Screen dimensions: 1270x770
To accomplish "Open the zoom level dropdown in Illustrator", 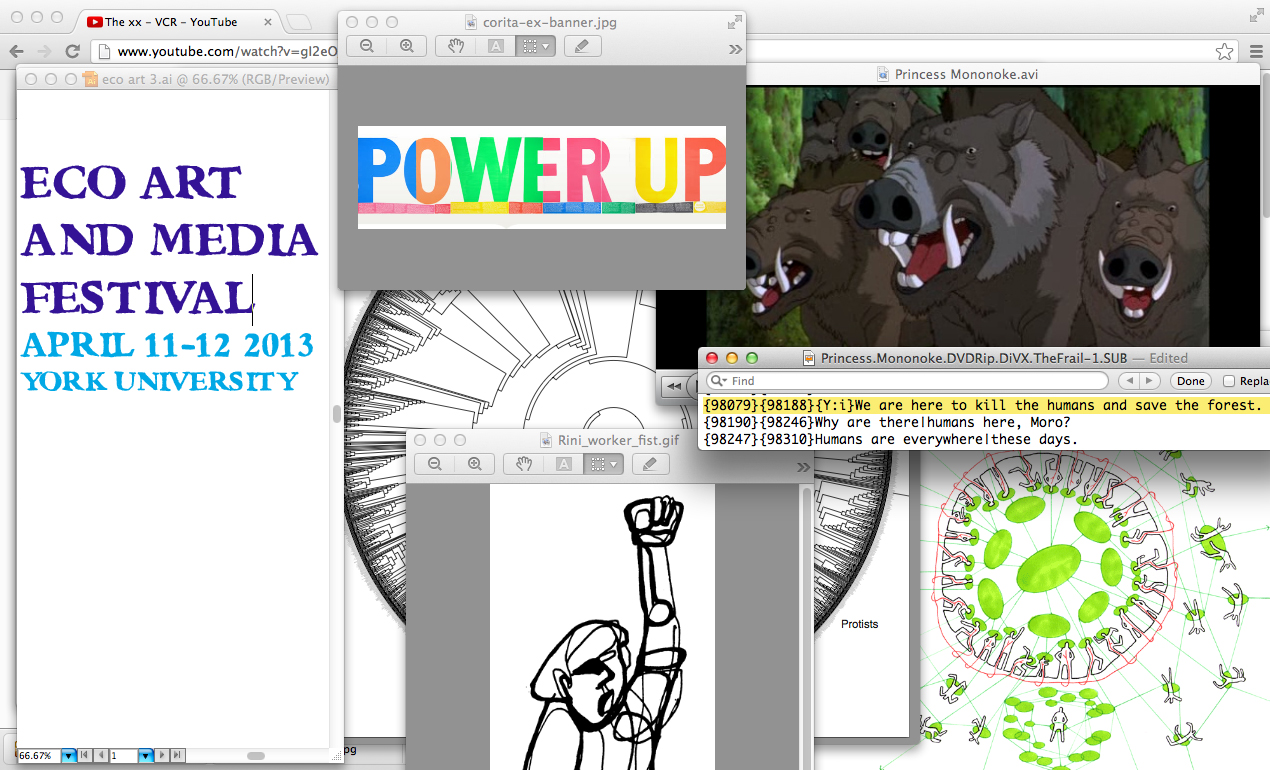I will point(68,756).
